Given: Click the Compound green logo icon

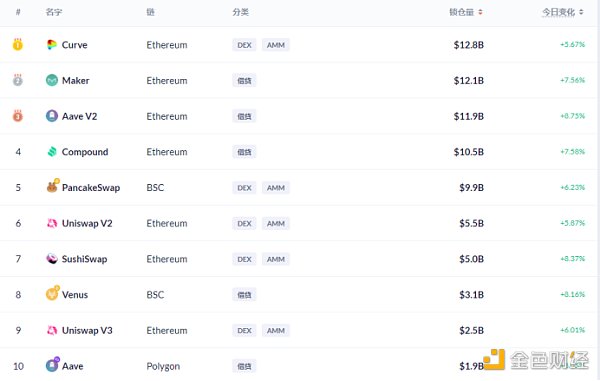Looking at the screenshot, I should (x=52, y=152).
